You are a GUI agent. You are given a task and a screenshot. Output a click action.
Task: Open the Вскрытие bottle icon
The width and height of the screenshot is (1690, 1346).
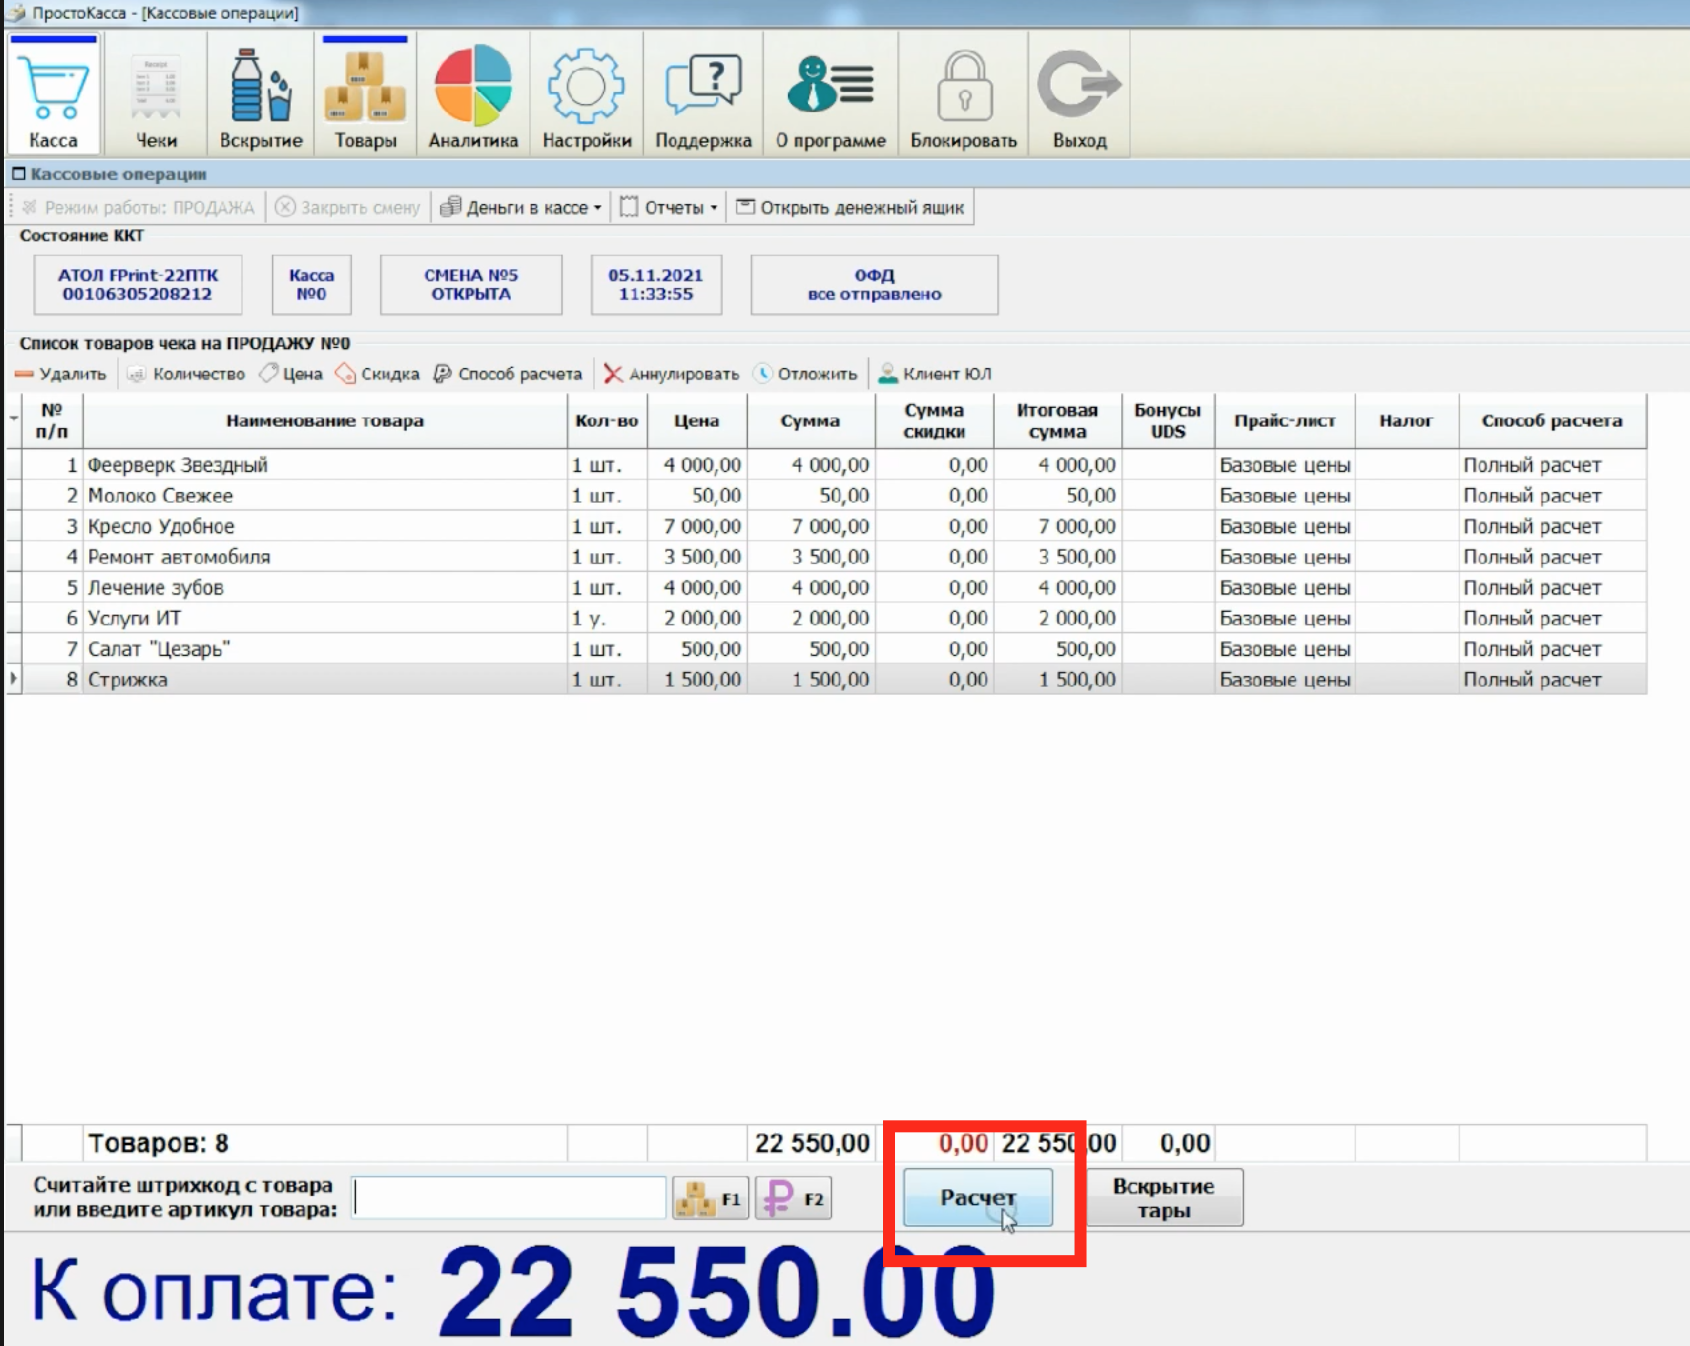(x=261, y=94)
